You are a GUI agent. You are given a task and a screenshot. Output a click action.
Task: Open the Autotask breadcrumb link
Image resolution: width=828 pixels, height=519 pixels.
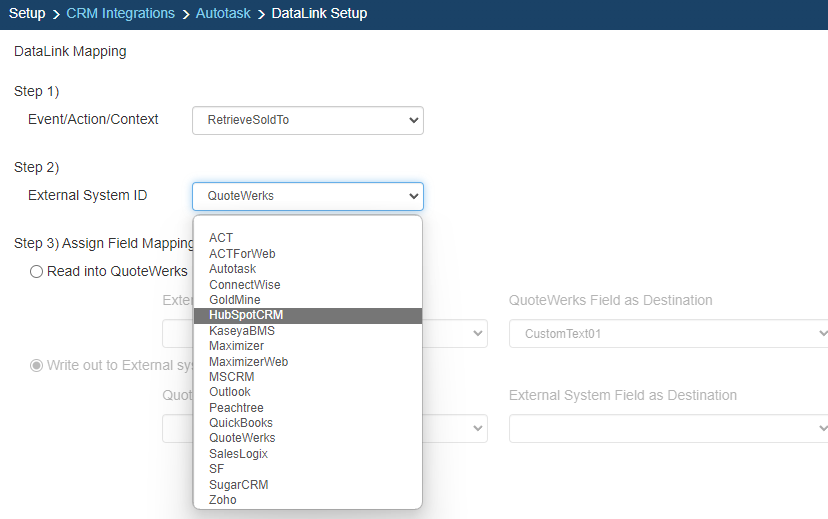222,14
